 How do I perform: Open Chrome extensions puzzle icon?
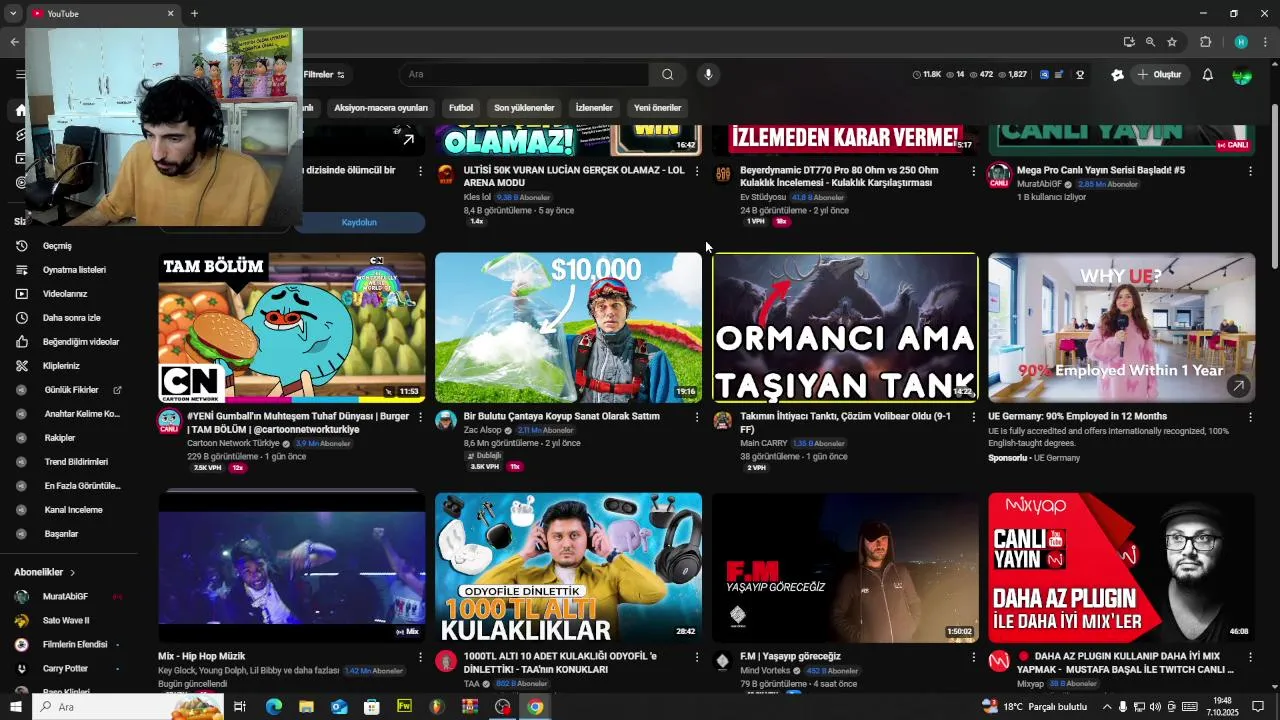1205,42
